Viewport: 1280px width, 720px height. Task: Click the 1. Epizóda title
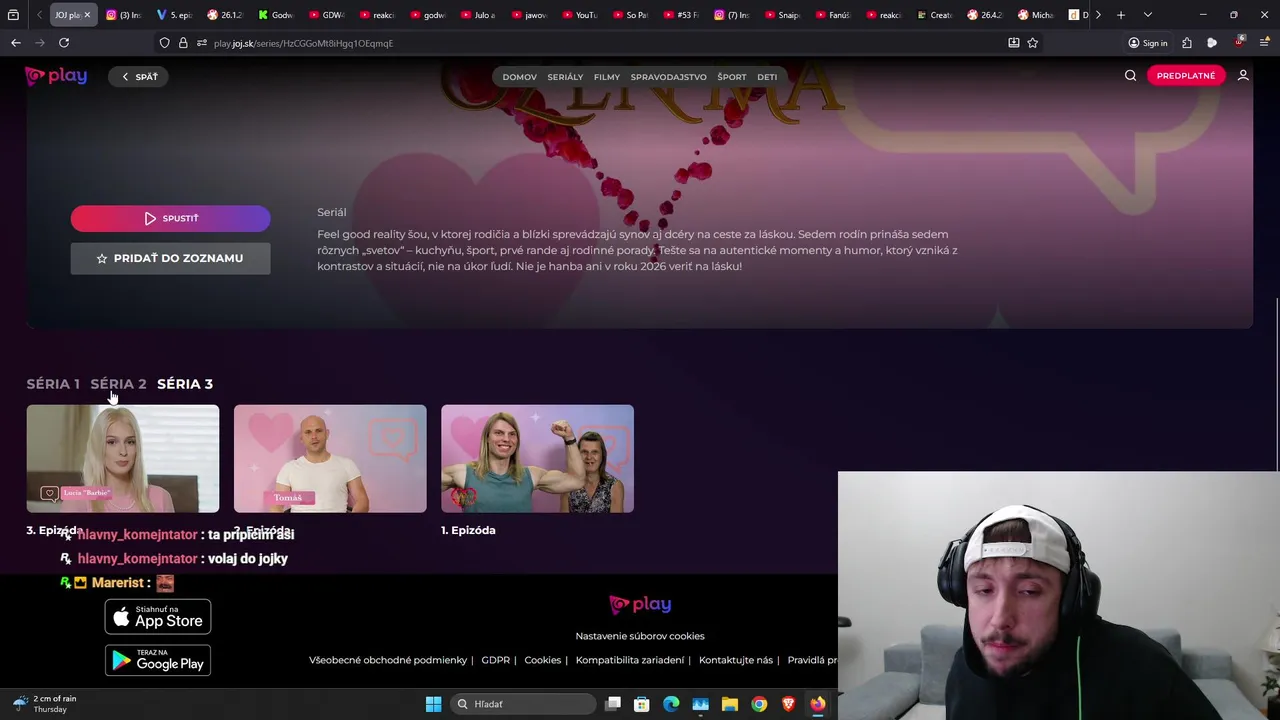click(x=468, y=530)
